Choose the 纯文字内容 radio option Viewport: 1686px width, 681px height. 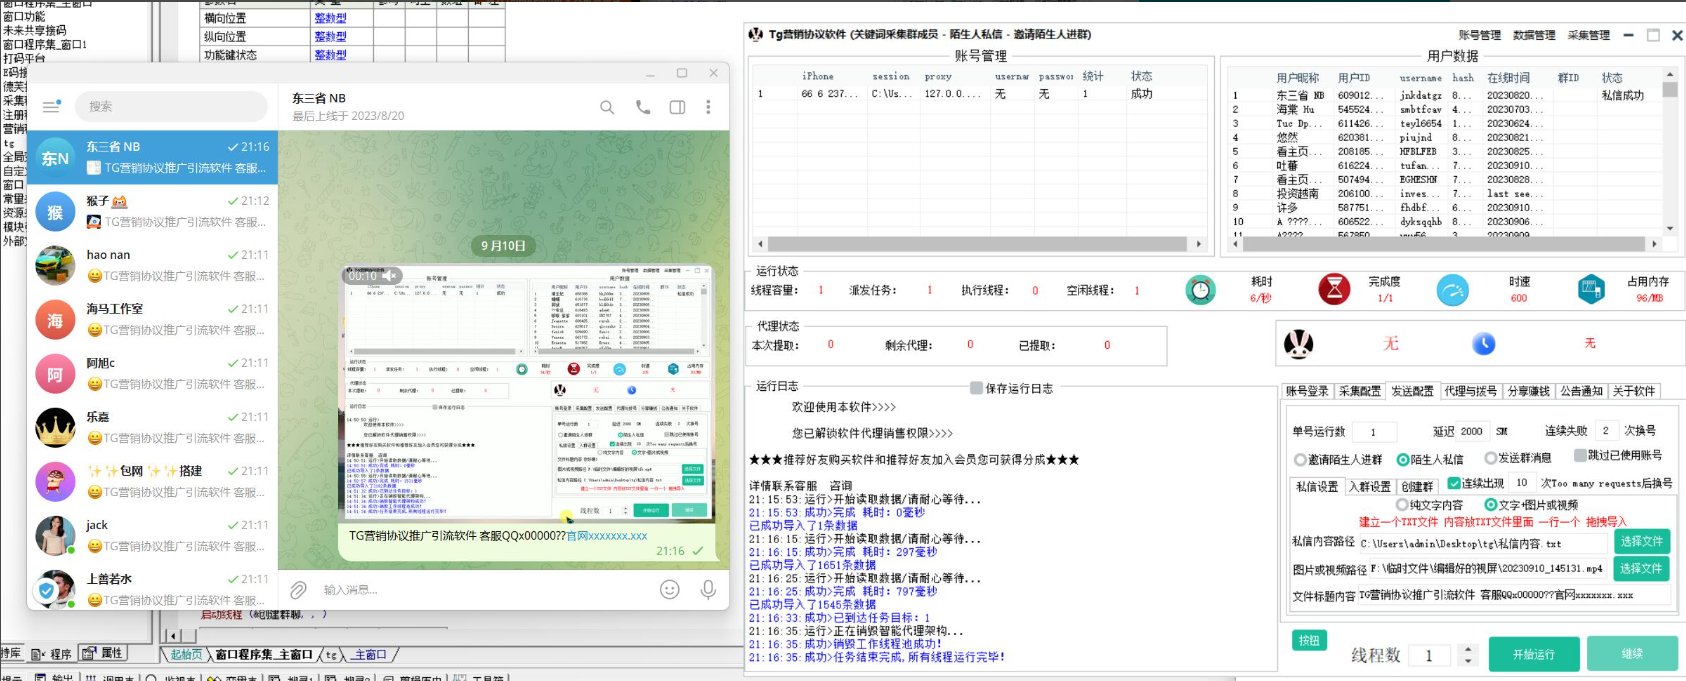[x=1402, y=505]
